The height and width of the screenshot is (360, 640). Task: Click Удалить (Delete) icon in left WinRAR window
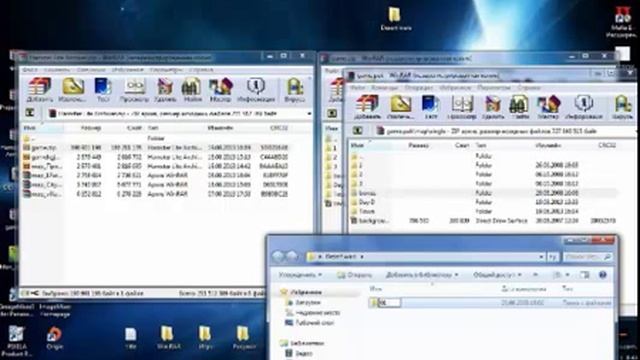coord(165,90)
